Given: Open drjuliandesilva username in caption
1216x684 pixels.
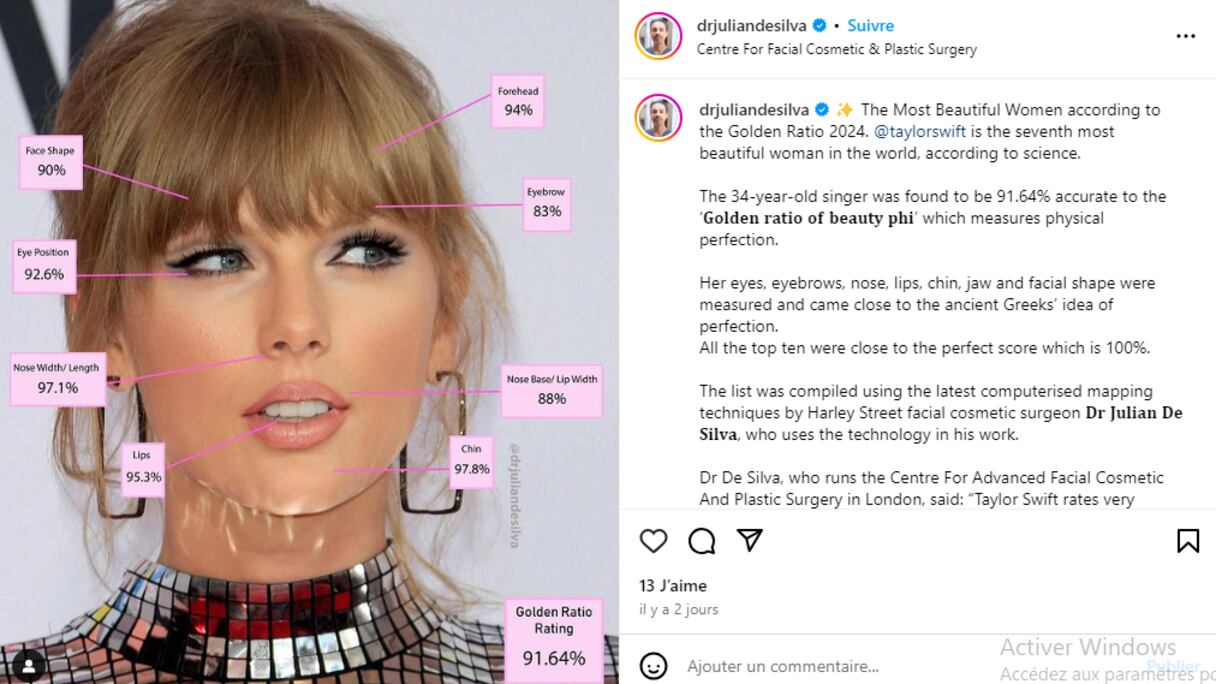Looking at the screenshot, I should 755,110.
